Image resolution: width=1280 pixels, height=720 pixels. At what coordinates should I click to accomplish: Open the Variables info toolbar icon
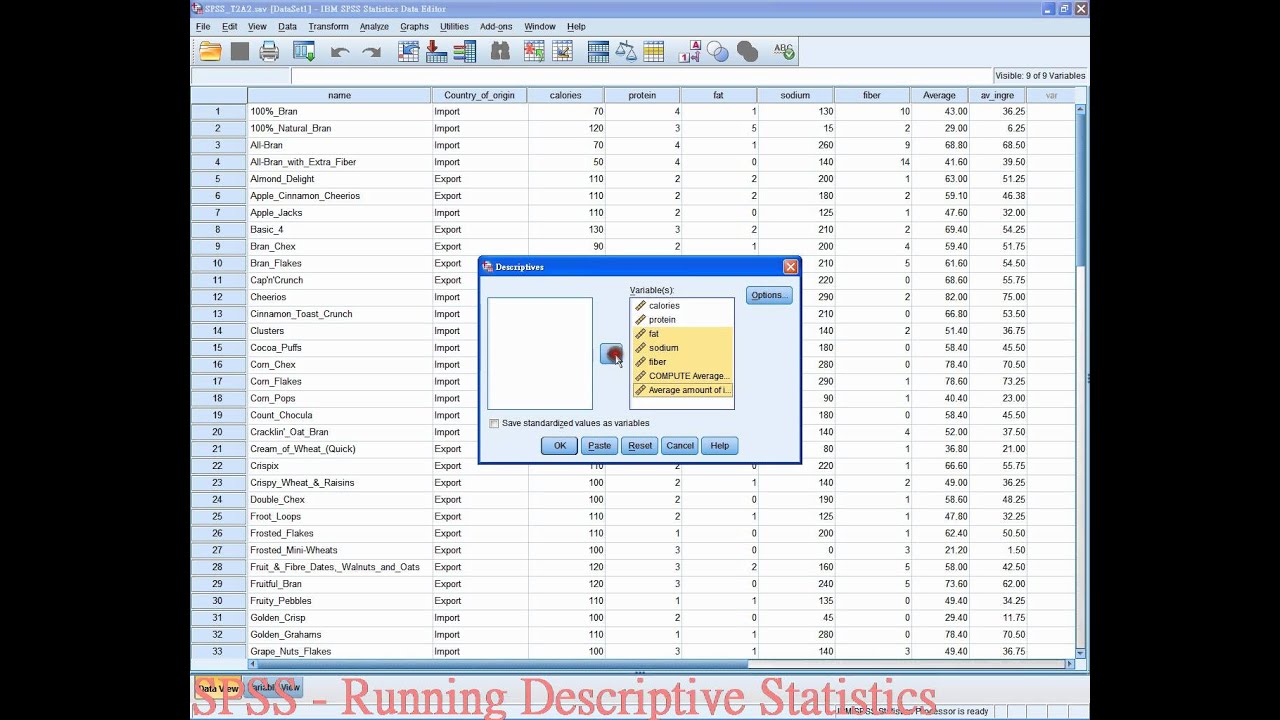pos(464,52)
